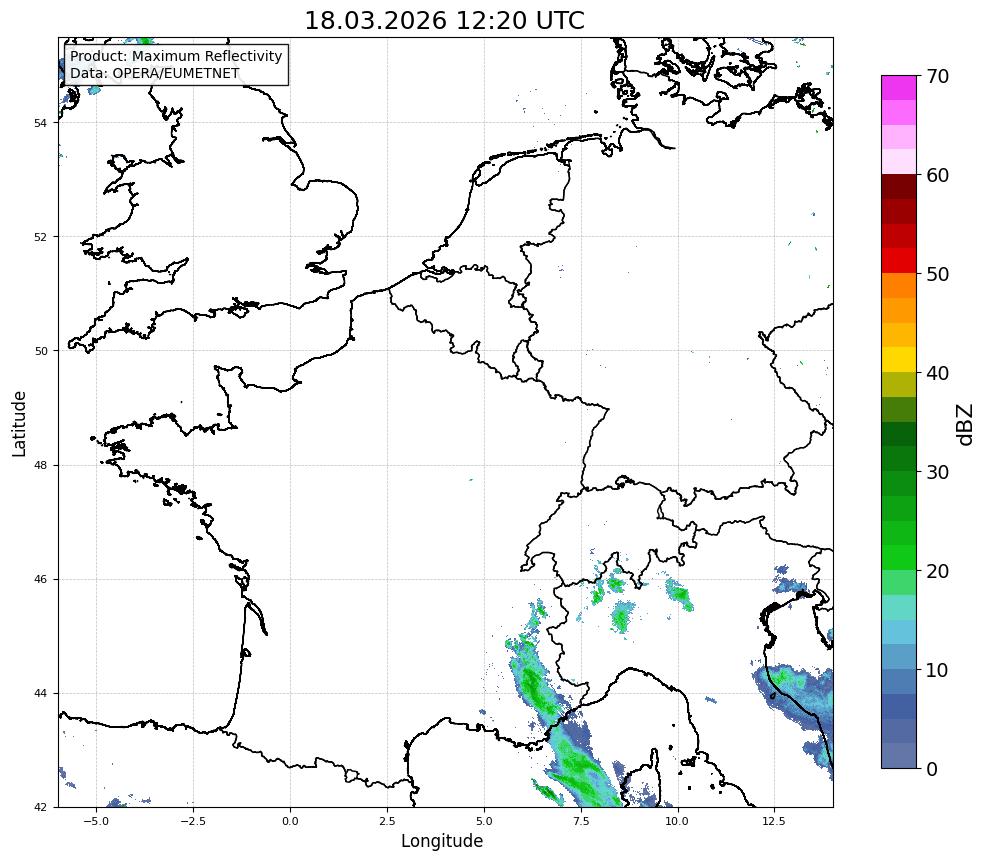The height and width of the screenshot is (860, 985).
Task: Click the yellow colorbar segment above 40
Action: 899,360
